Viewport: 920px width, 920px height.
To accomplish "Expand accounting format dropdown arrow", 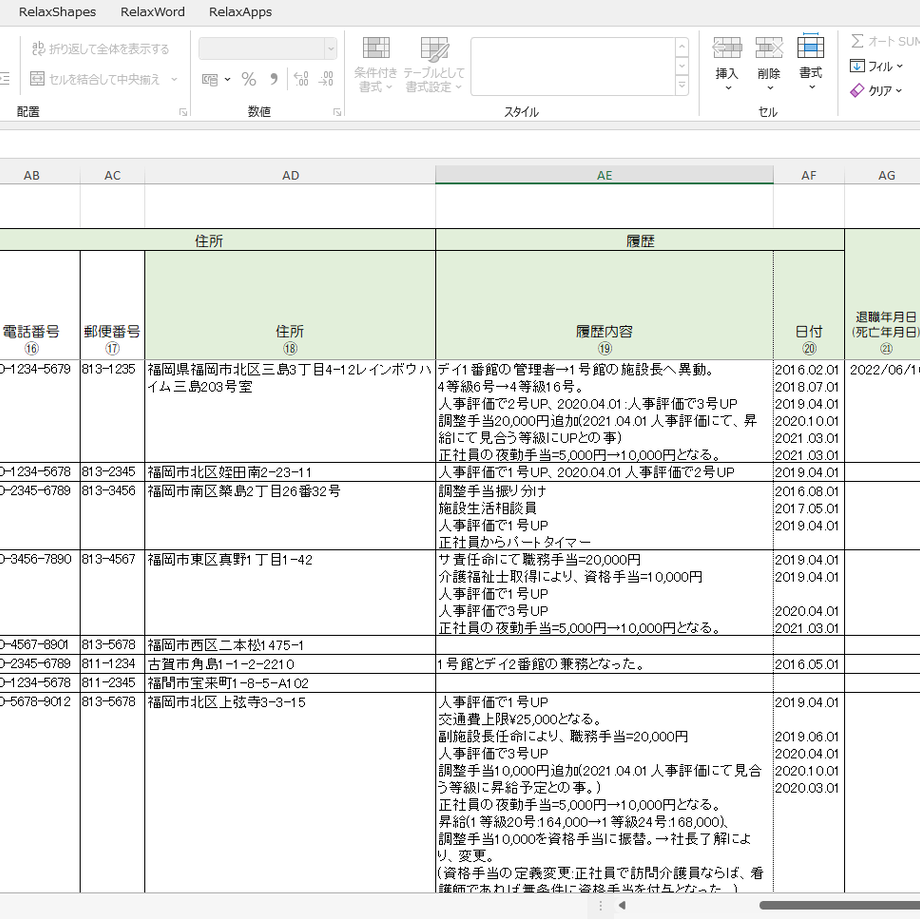I will tap(228, 79).
